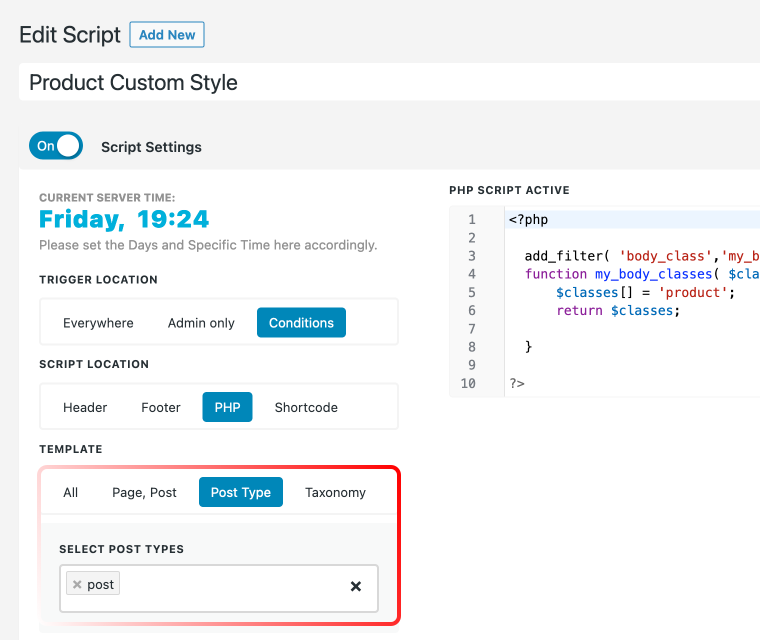This screenshot has width=760, height=640.
Task: Open the Select Post Types field
Action: 219,589
